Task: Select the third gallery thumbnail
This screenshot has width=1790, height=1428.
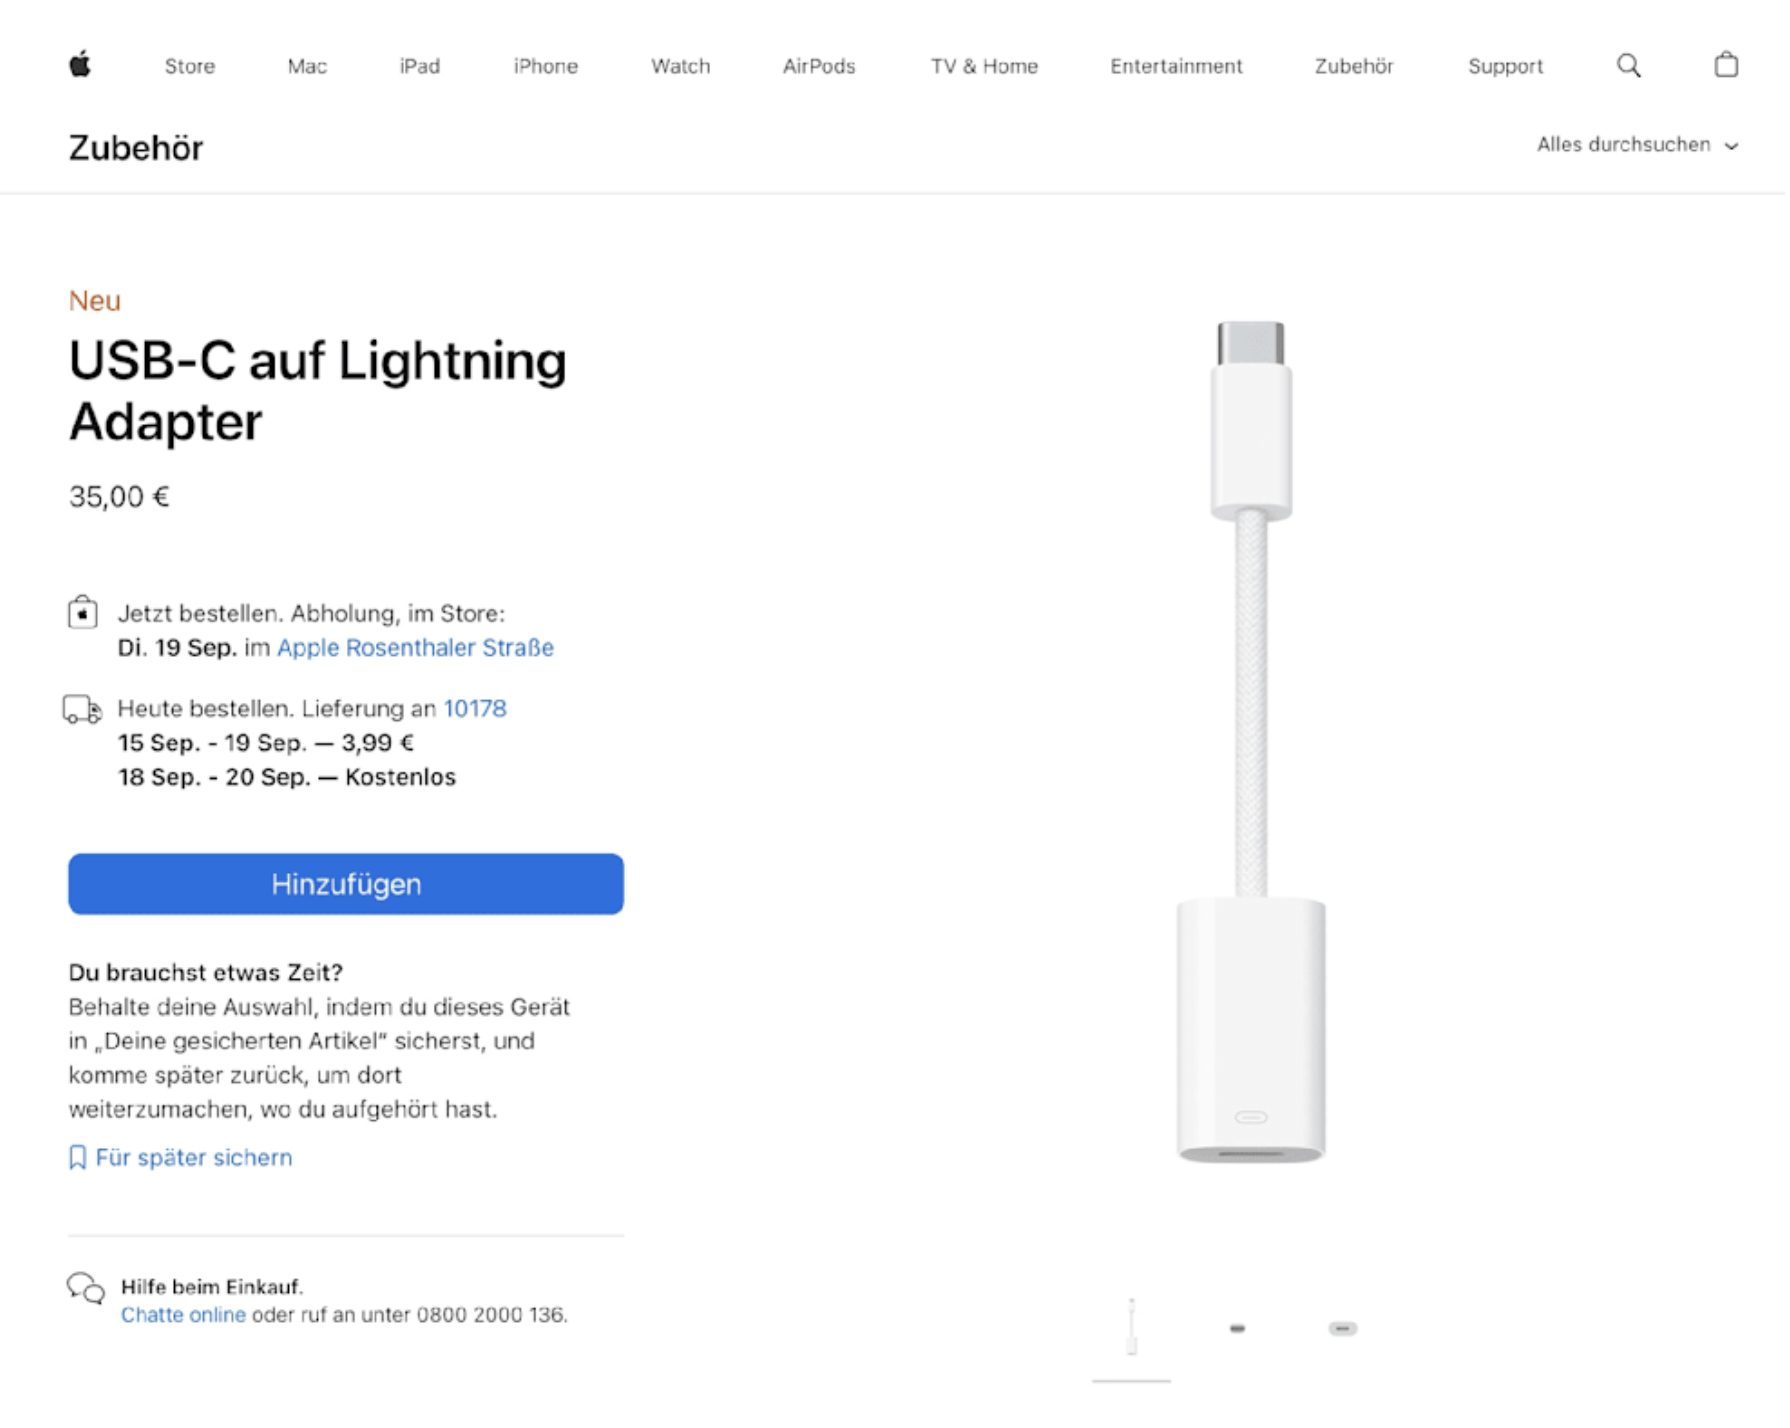Action: [x=1342, y=1328]
